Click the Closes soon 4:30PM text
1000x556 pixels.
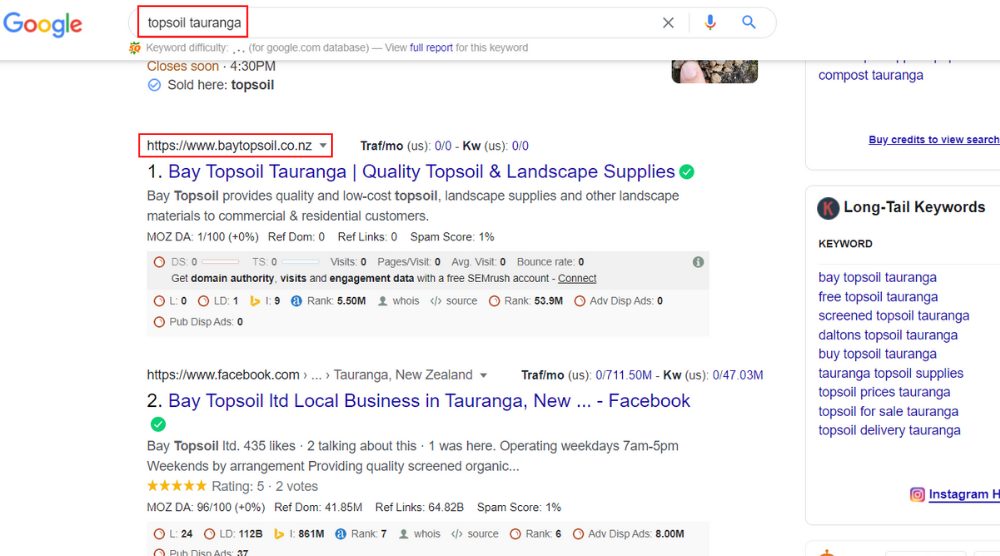(211, 66)
